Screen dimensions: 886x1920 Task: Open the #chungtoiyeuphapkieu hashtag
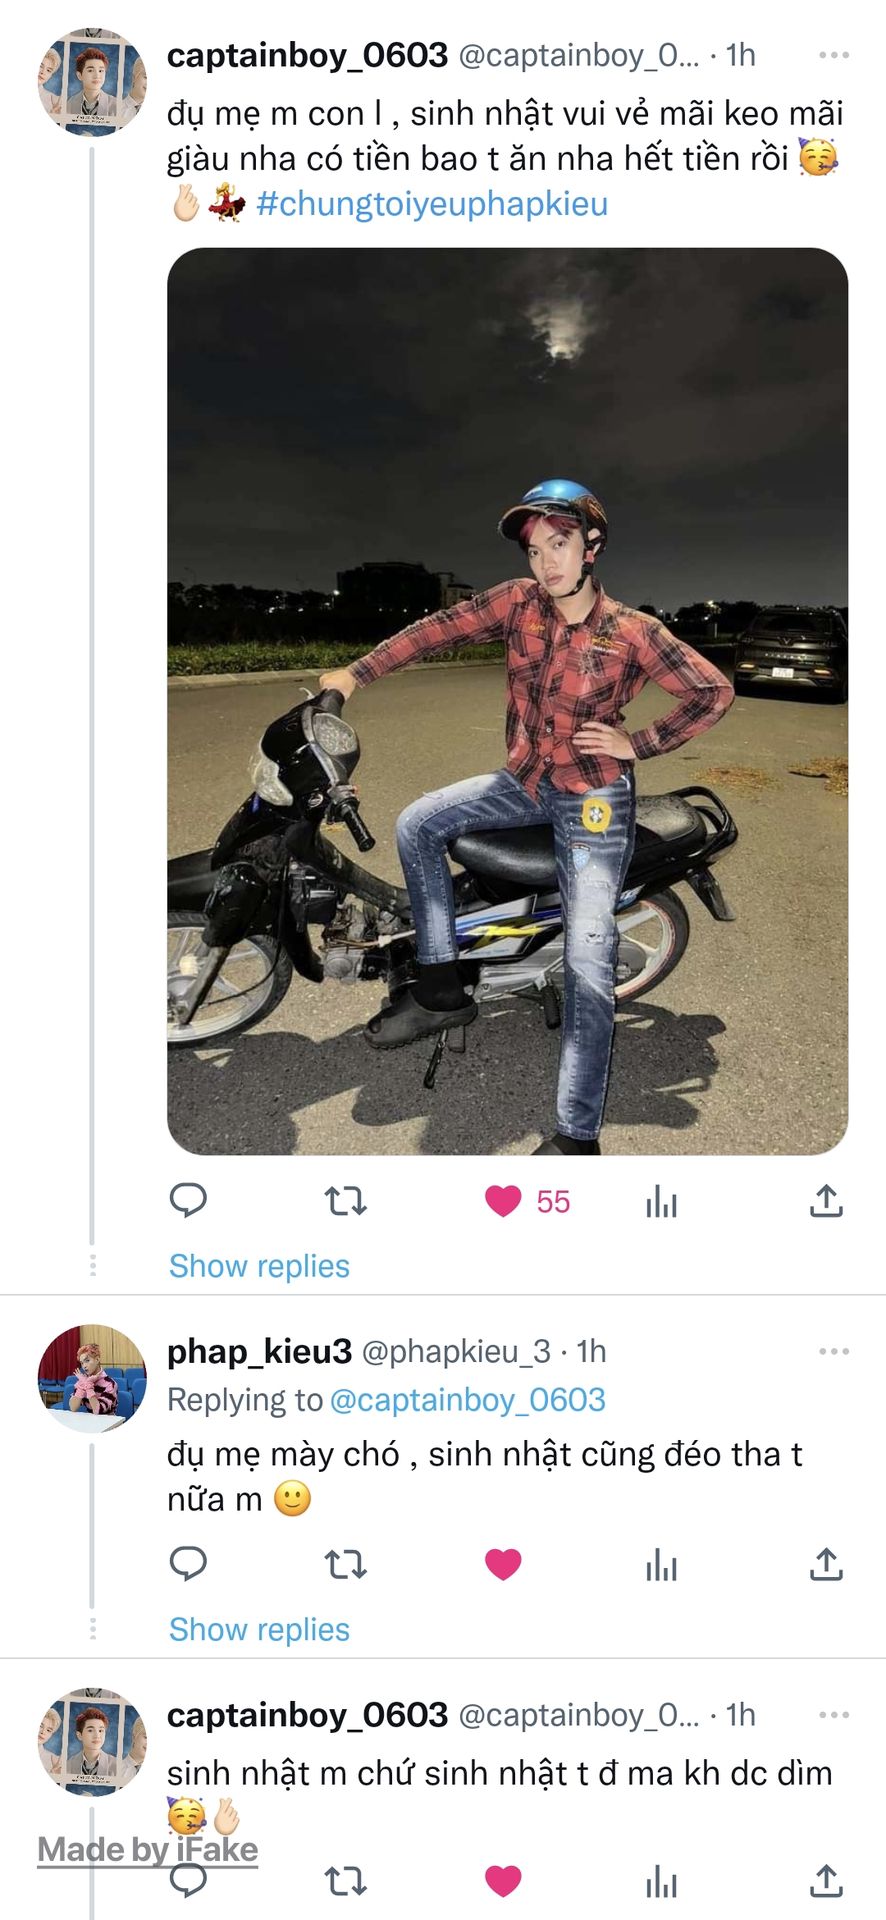tap(432, 204)
